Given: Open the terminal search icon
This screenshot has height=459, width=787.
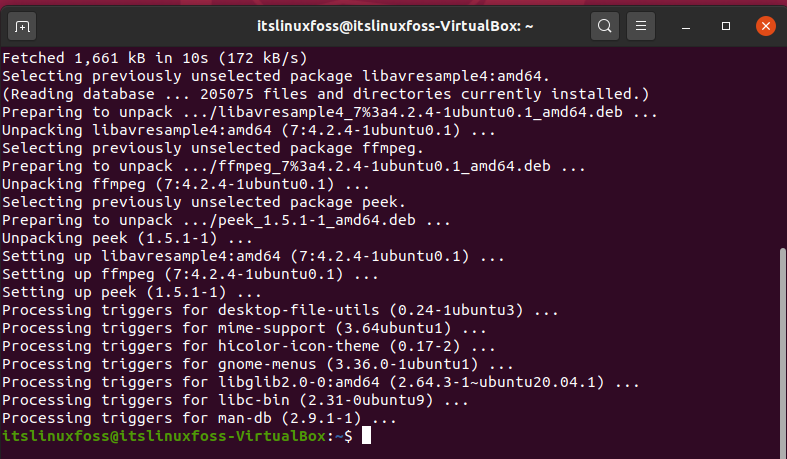Looking at the screenshot, I should point(605,26).
